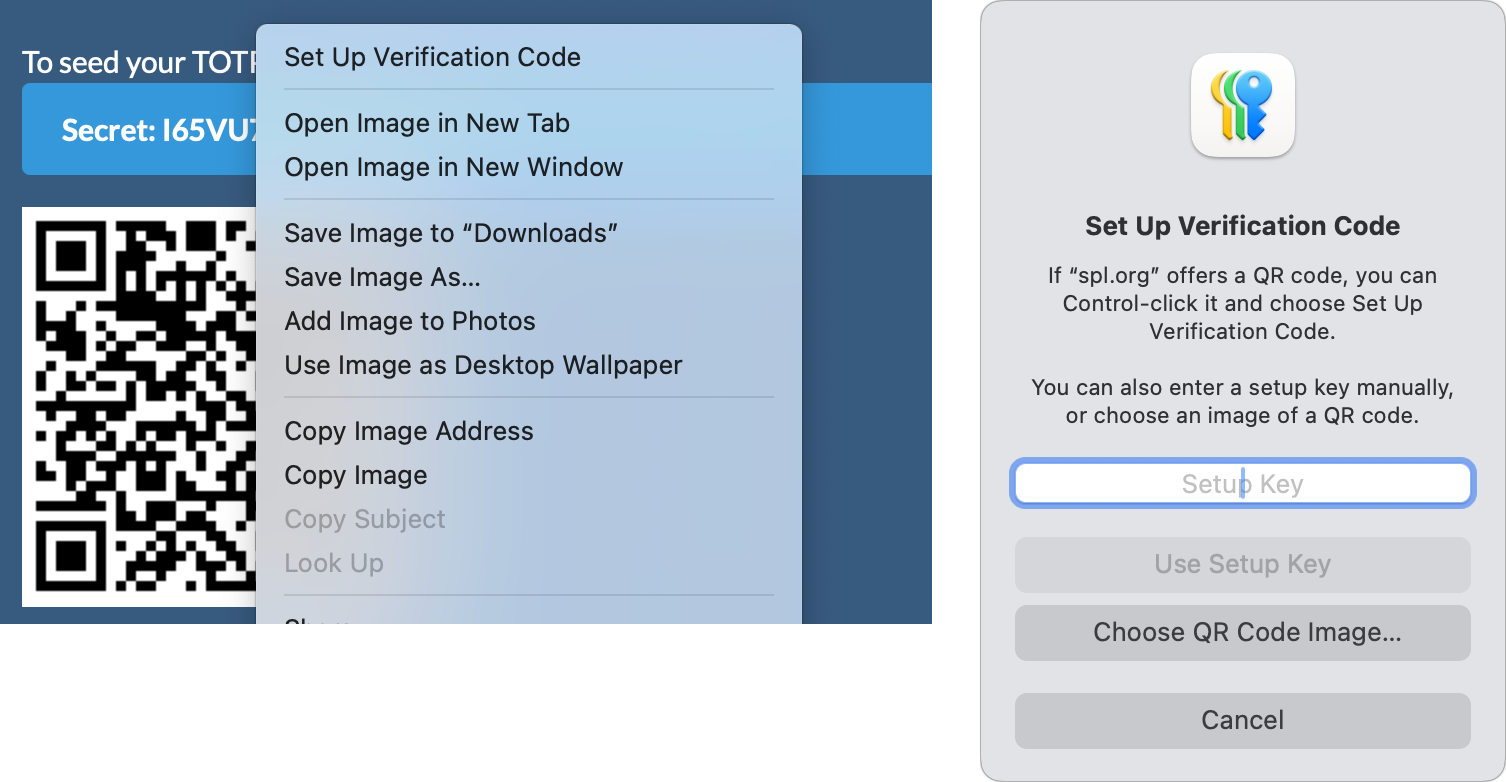Choose Set Up Verification Code menu item

point(432,57)
